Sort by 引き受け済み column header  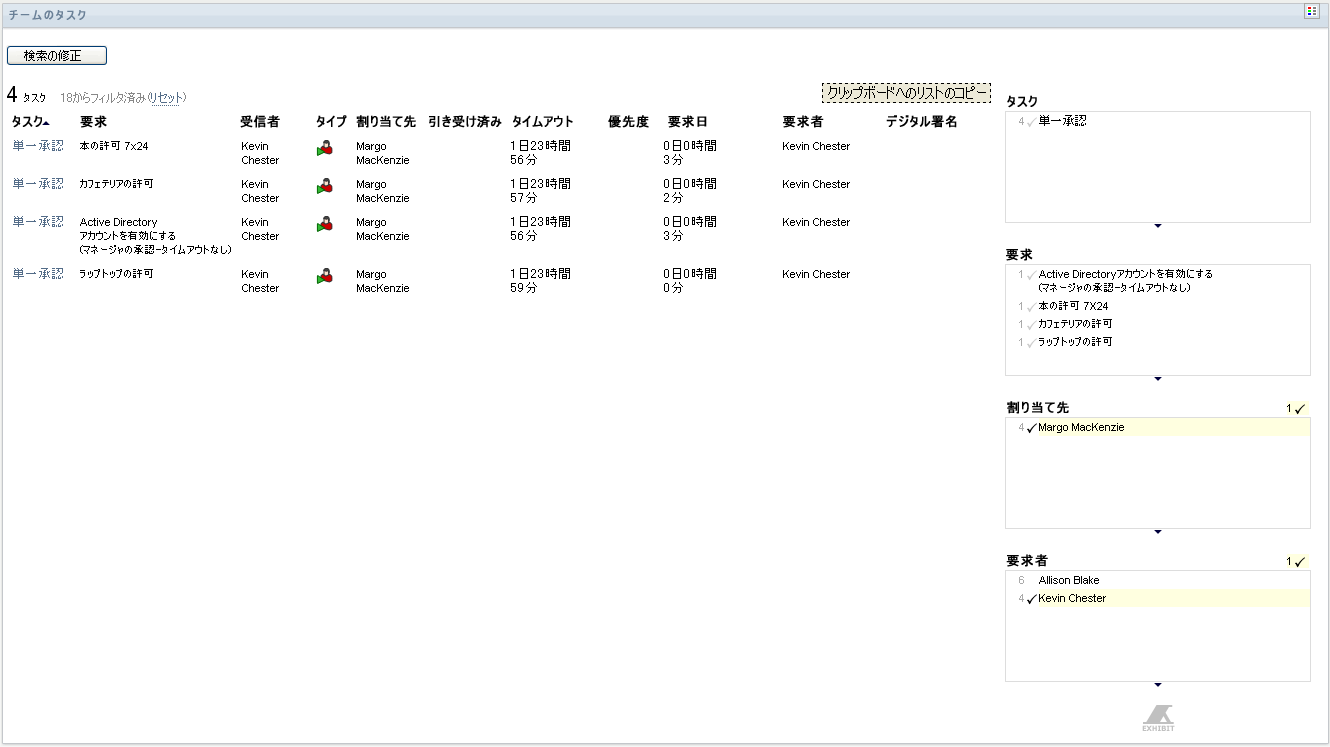pos(465,122)
